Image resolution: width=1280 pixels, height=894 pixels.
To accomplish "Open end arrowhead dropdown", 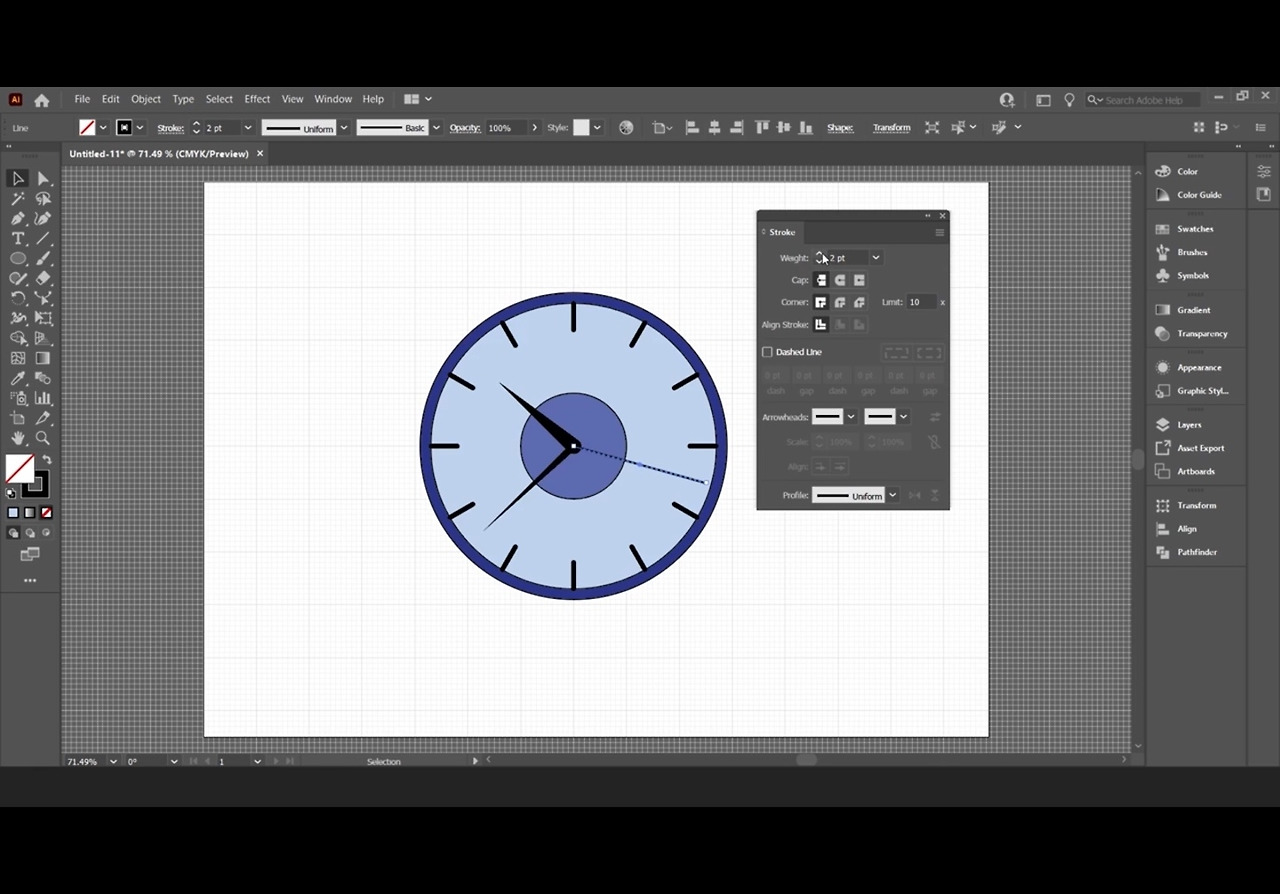I will pyautogui.click(x=903, y=417).
